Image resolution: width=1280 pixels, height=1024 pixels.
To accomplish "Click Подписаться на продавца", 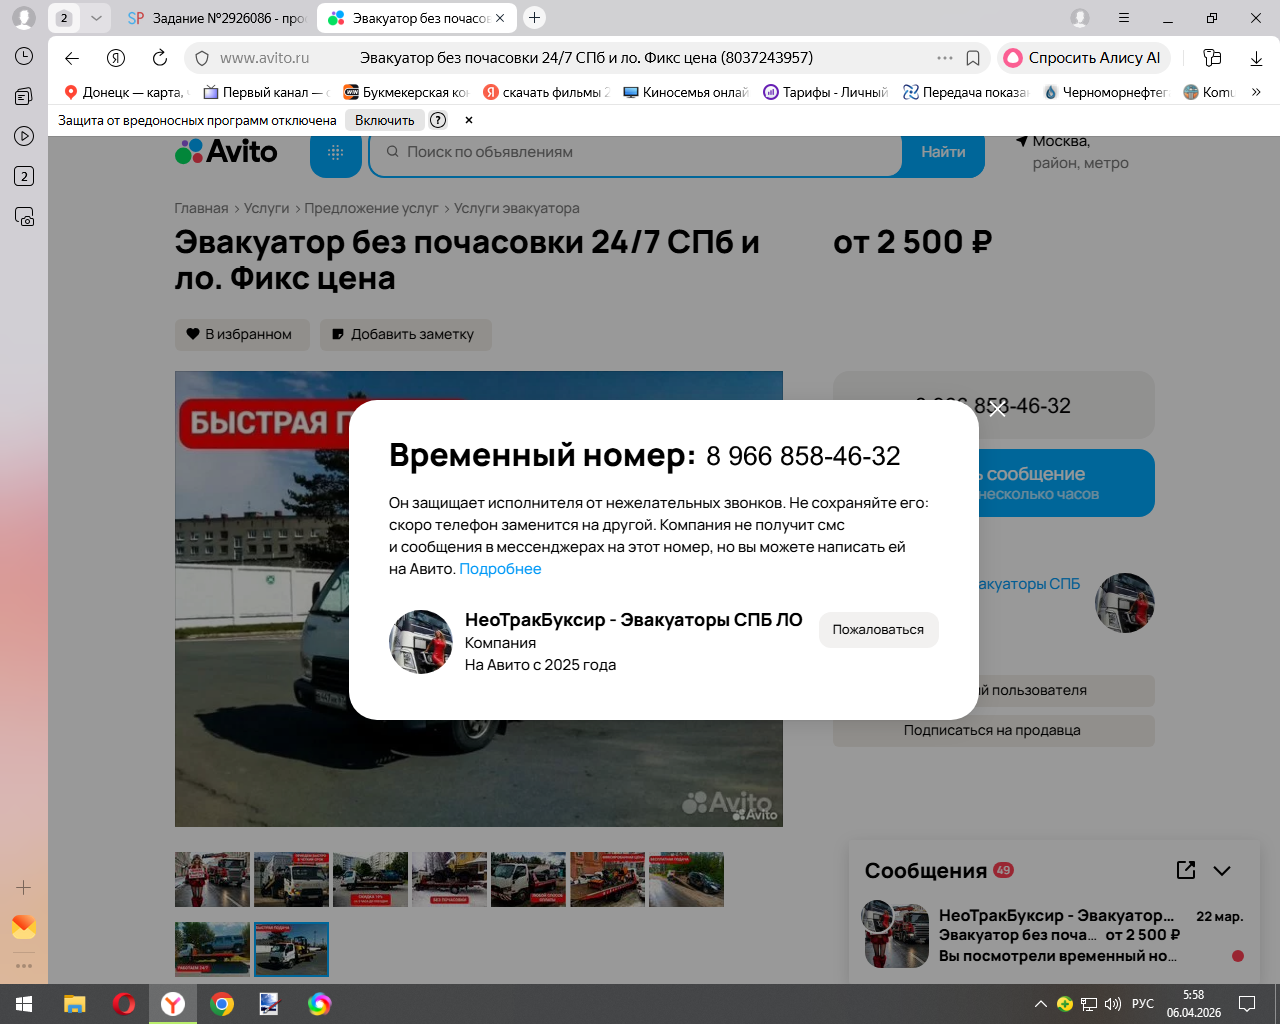I will click(993, 730).
